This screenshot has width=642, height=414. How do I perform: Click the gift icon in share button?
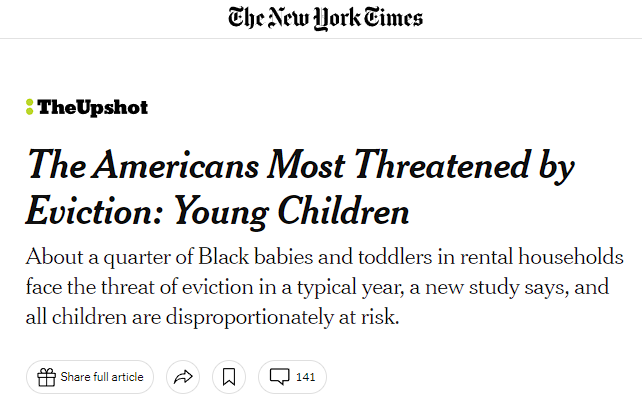pyautogui.click(x=46, y=377)
